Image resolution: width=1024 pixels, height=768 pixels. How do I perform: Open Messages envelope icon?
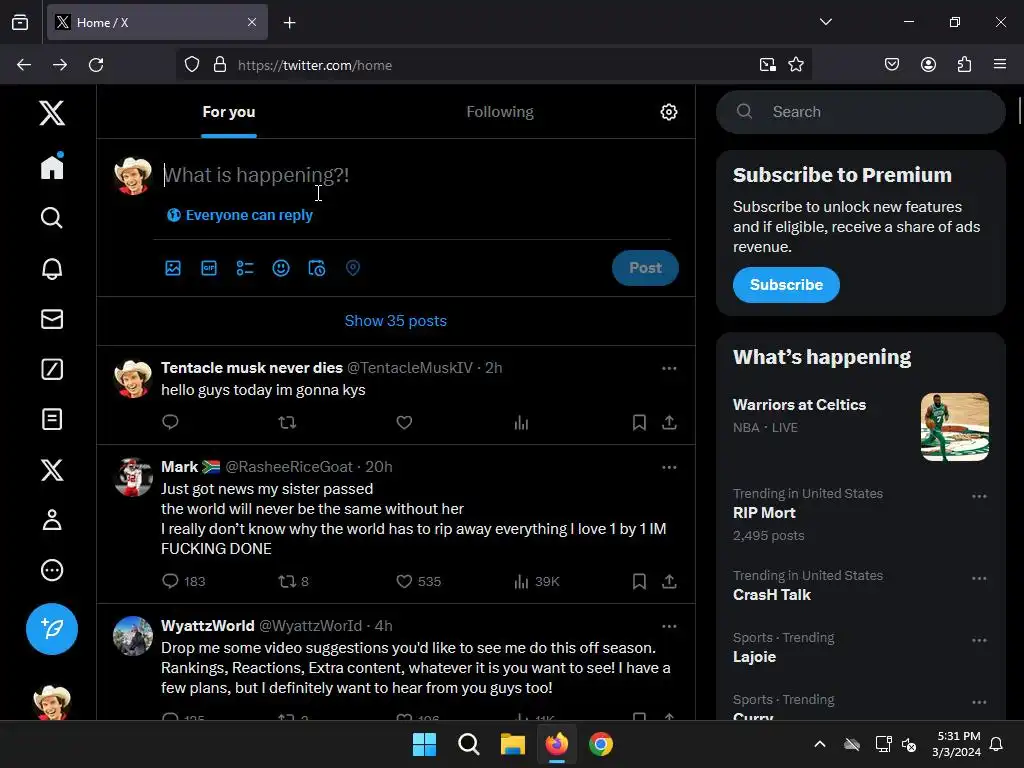click(52, 319)
